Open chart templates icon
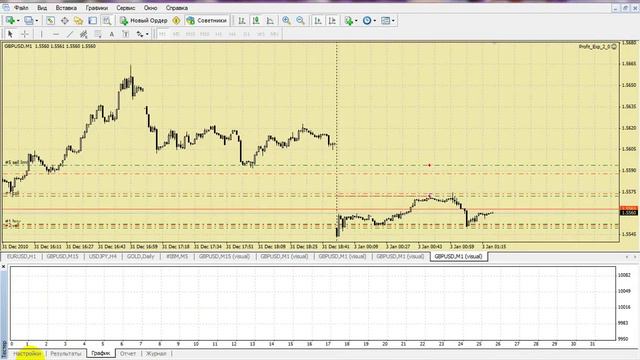 pos(385,20)
